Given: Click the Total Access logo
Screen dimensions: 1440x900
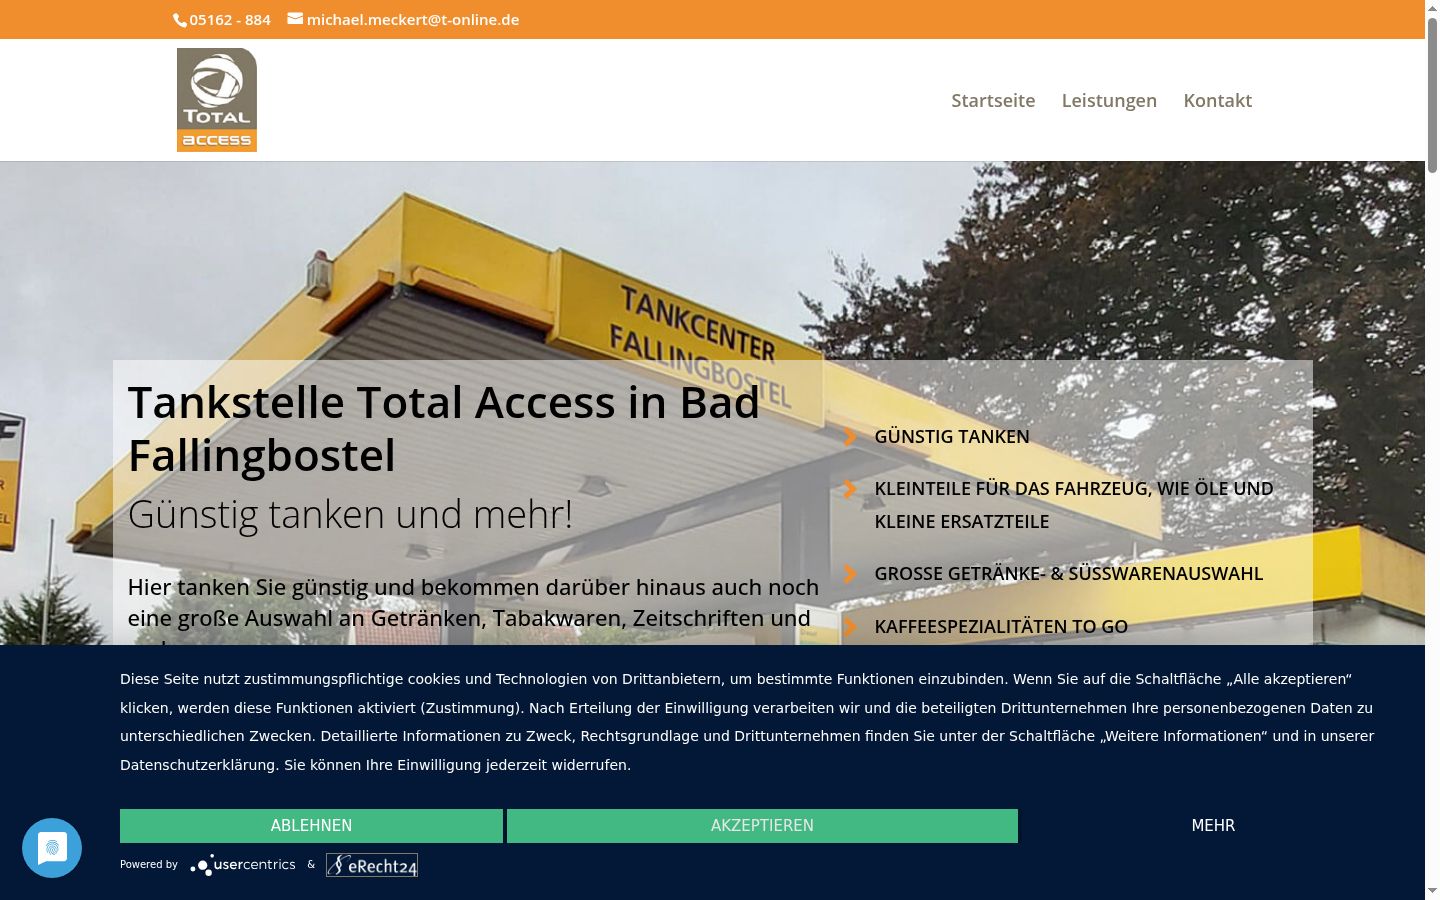Looking at the screenshot, I should click(x=217, y=100).
